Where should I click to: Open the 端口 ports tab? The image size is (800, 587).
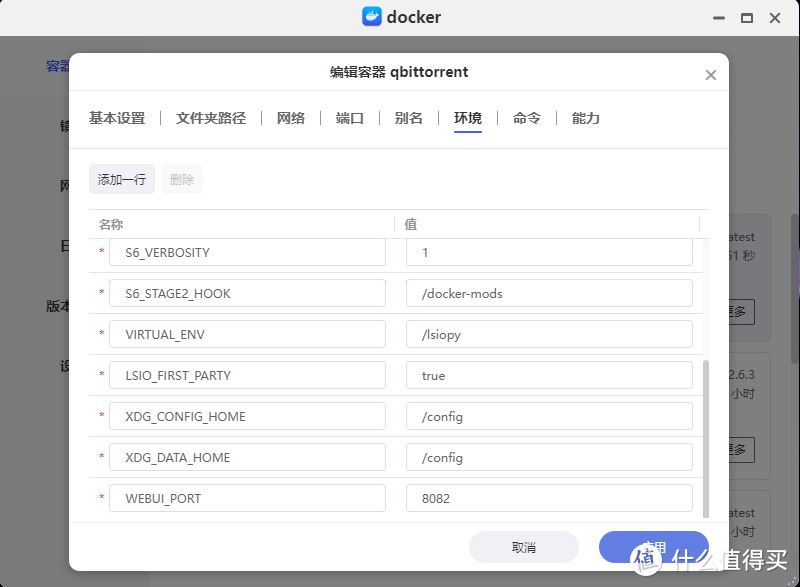pos(349,117)
